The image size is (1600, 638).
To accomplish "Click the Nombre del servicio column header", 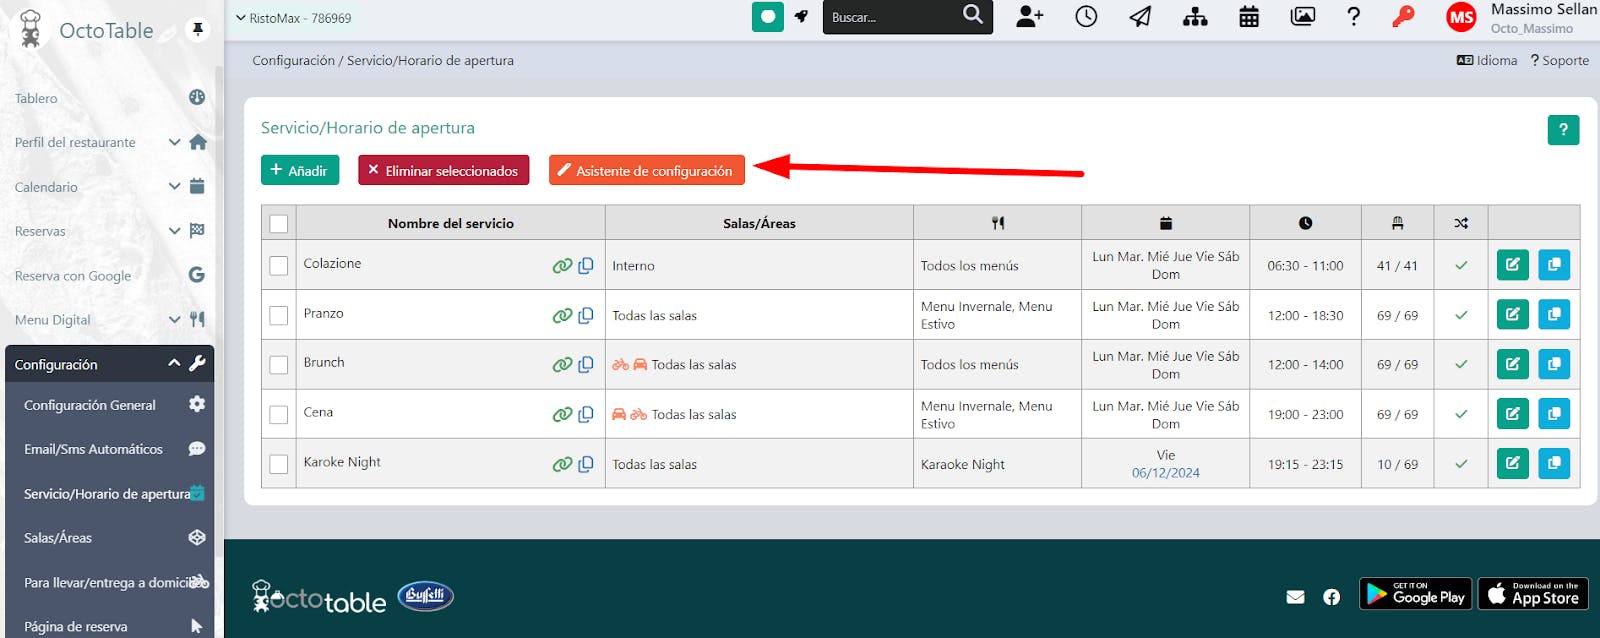I will pos(451,223).
